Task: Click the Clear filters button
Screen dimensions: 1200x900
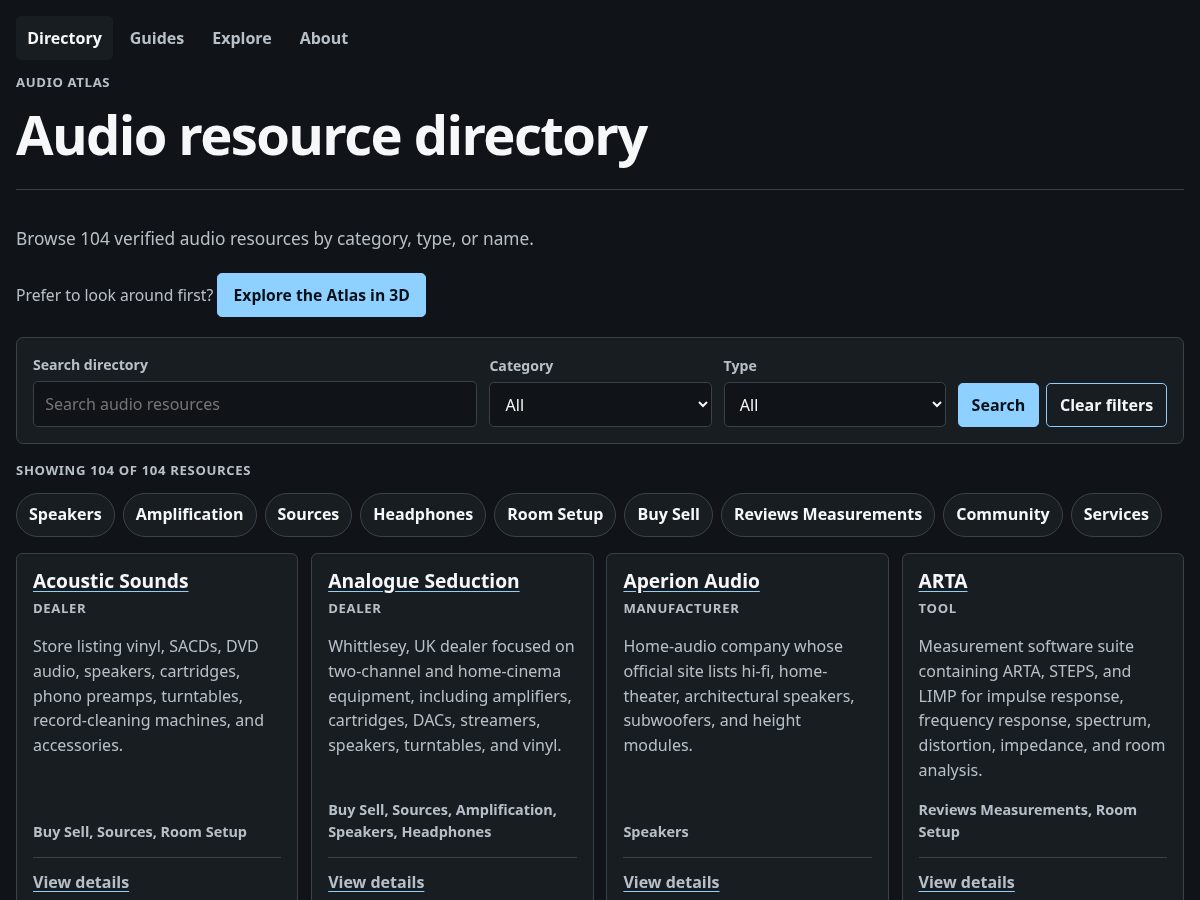Action: 1106,405
